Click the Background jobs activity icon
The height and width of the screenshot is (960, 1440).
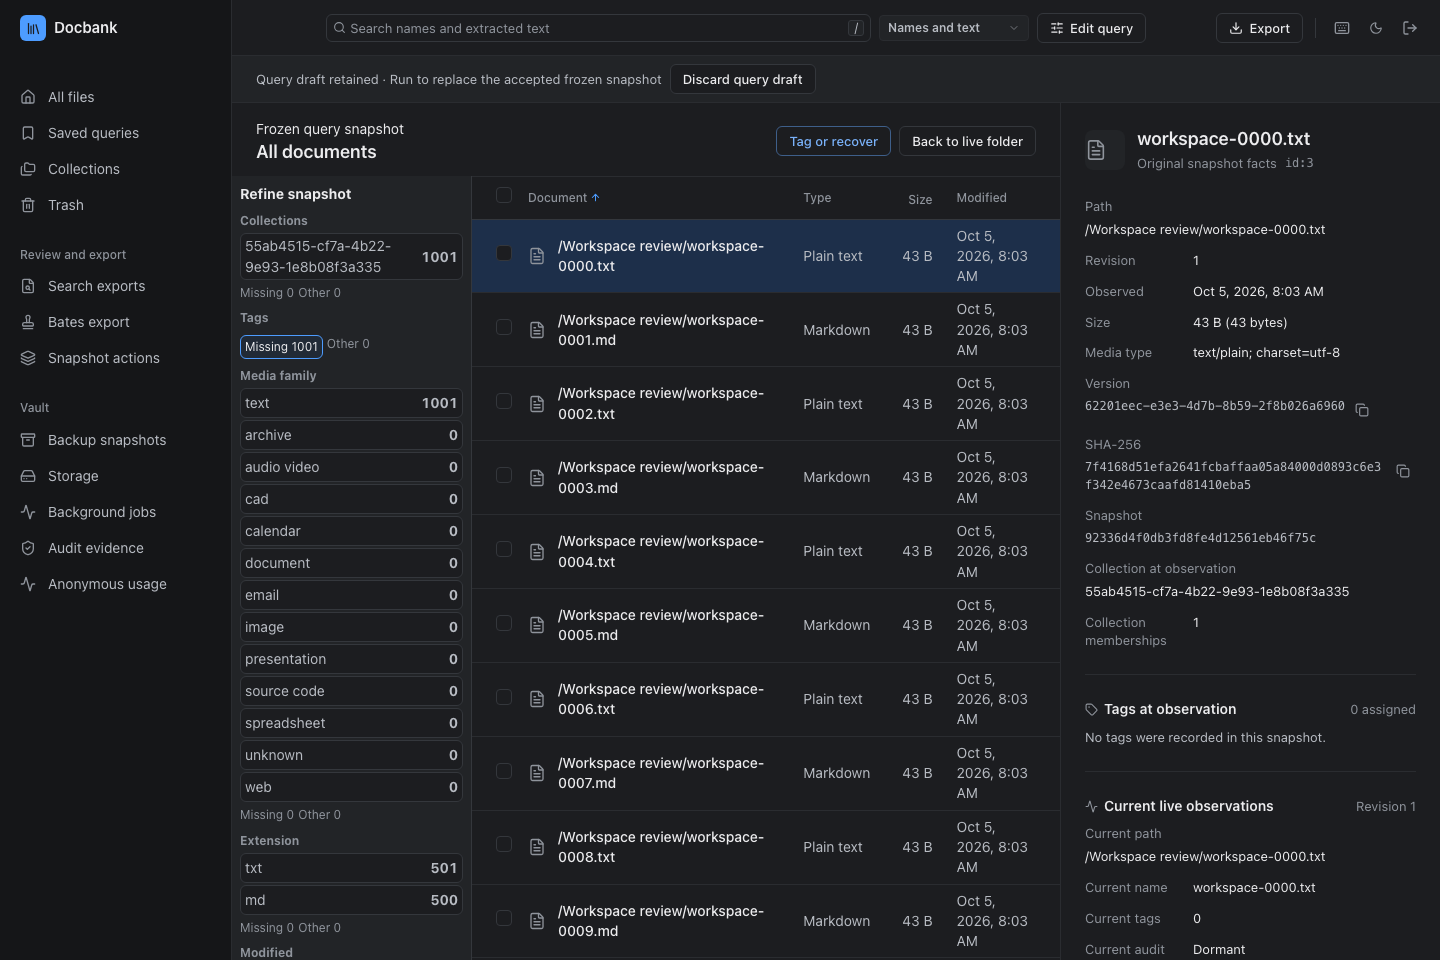[x=28, y=512]
